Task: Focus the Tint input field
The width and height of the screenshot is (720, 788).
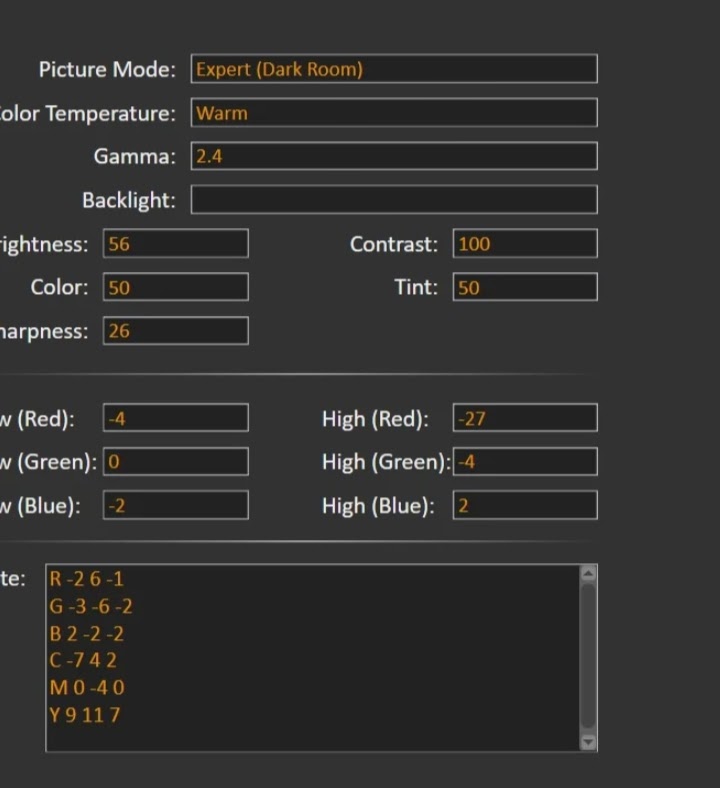Action: (525, 288)
